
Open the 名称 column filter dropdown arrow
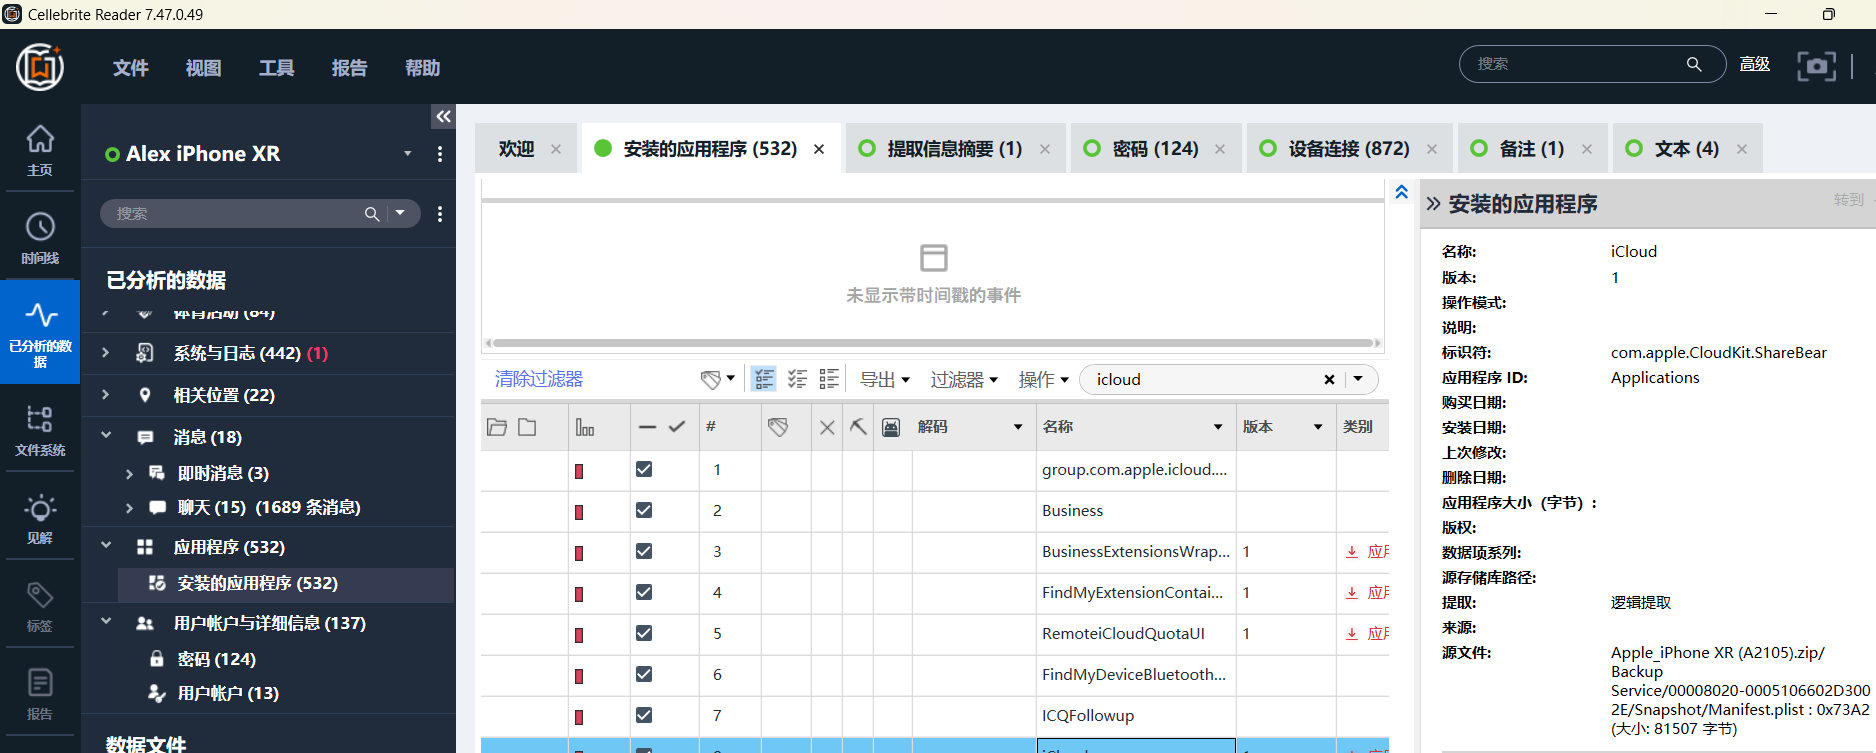[1218, 427]
